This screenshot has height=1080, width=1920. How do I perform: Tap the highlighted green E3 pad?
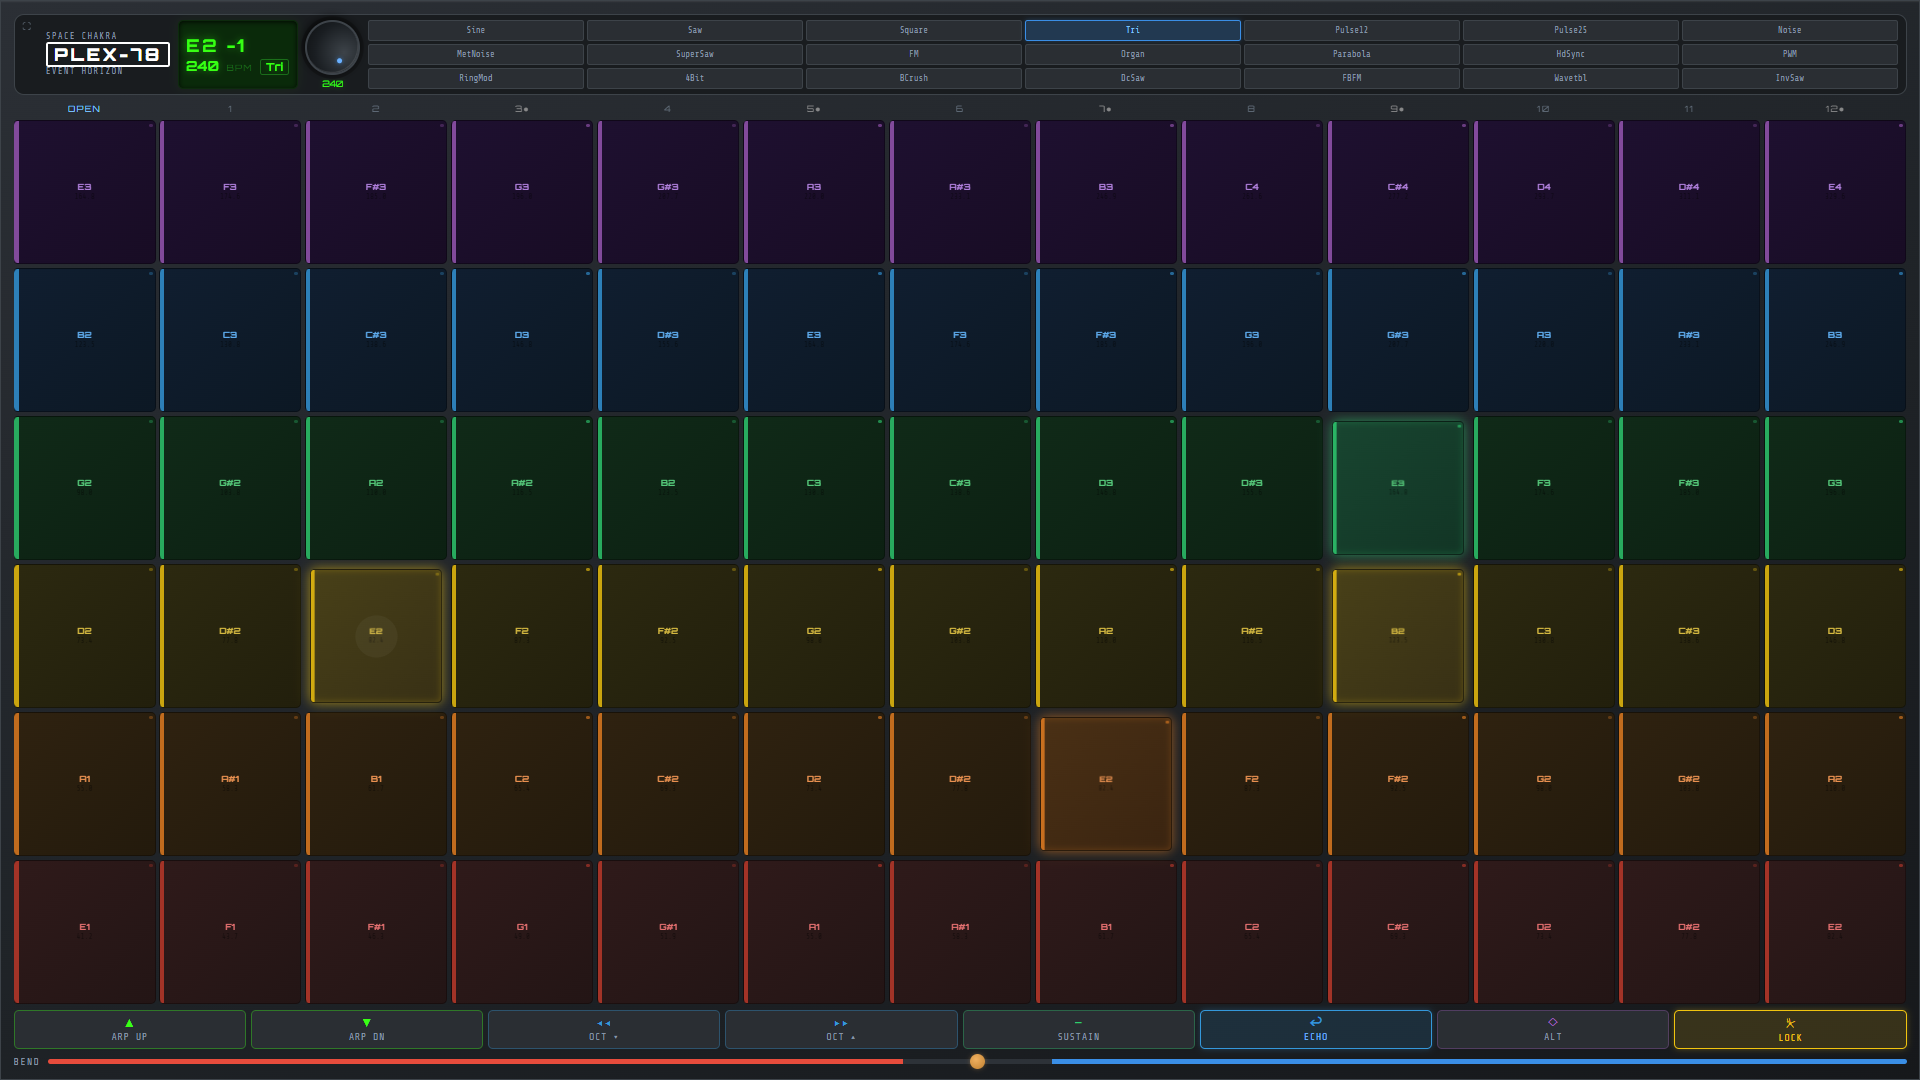pyautogui.click(x=1397, y=488)
